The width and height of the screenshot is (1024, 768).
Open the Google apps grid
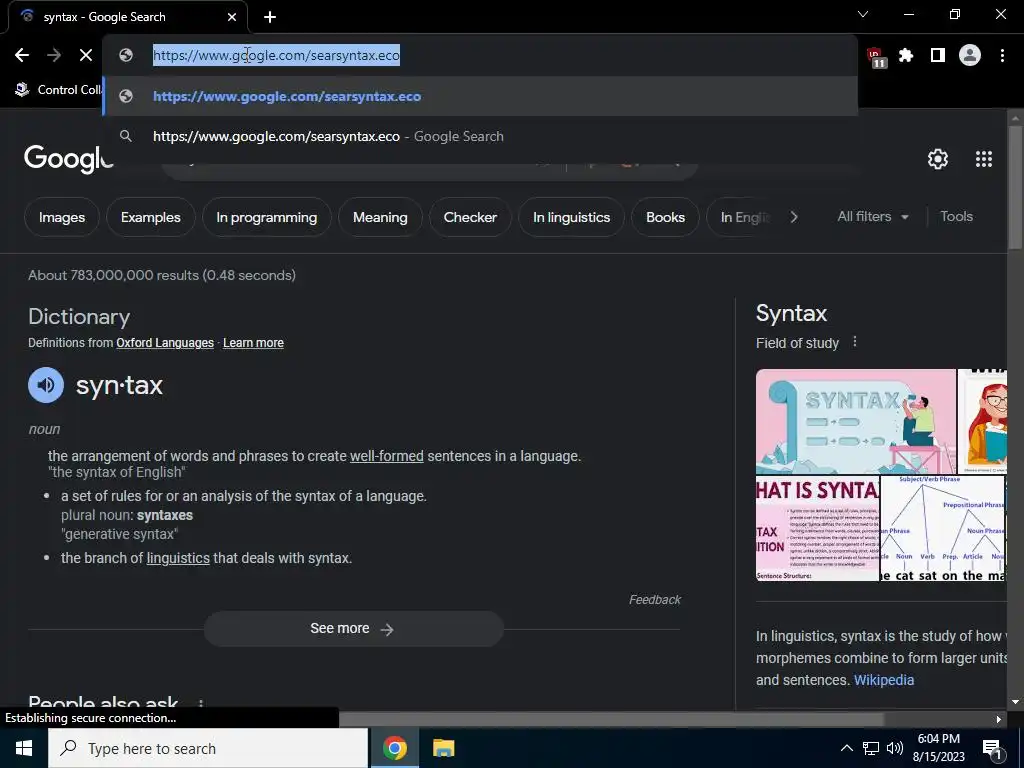984,159
